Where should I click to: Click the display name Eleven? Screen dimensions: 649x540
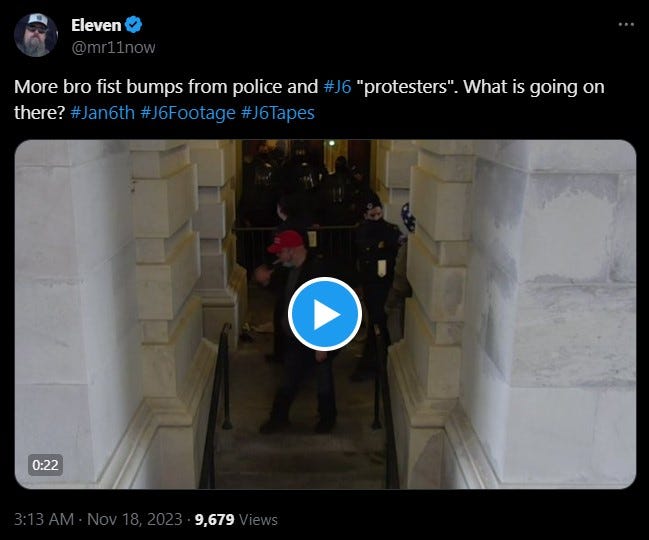pyautogui.click(x=96, y=25)
